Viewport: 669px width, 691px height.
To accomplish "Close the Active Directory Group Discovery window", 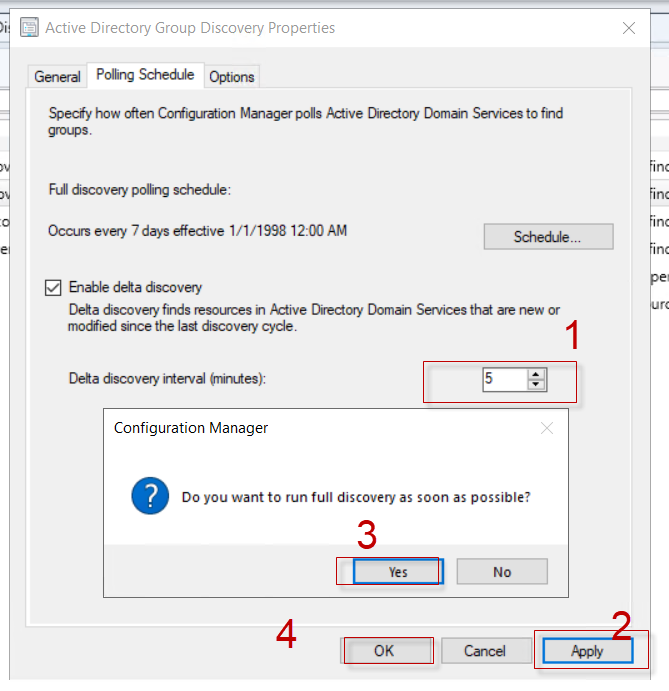I will (x=629, y=28).
